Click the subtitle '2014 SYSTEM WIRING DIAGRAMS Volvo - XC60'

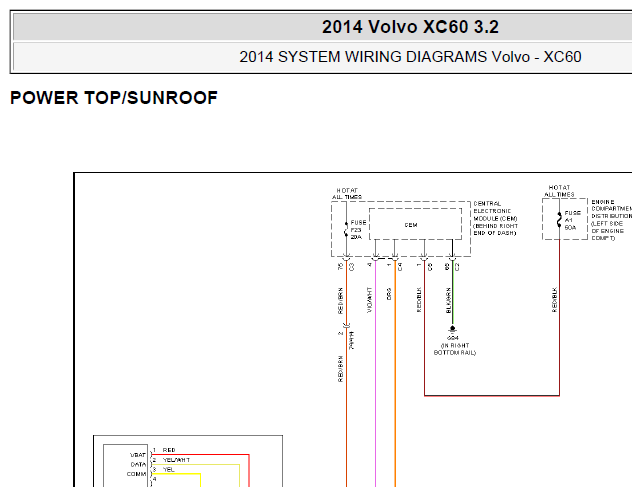click(x=410, y=57)
